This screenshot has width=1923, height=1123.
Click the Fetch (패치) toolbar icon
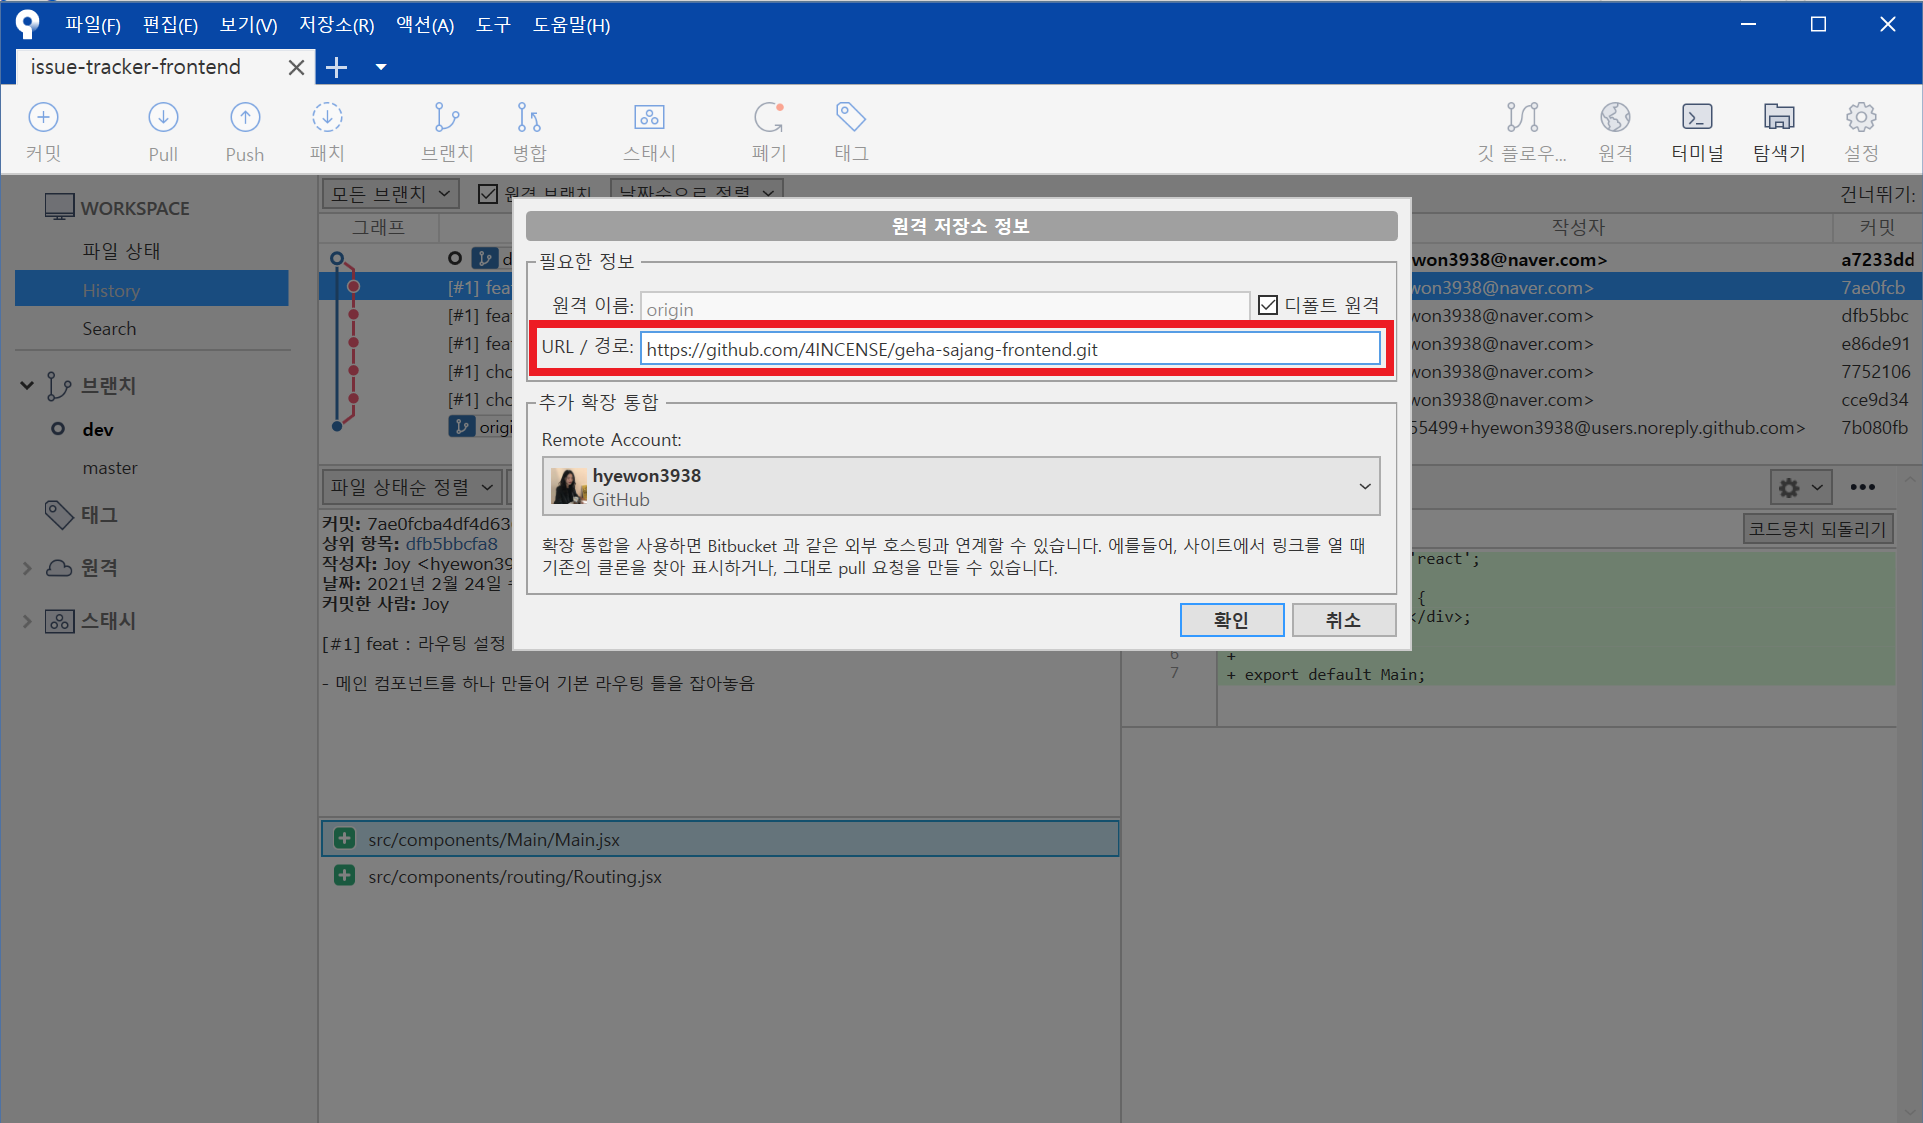pyautogui.click(x=327, y=130)
